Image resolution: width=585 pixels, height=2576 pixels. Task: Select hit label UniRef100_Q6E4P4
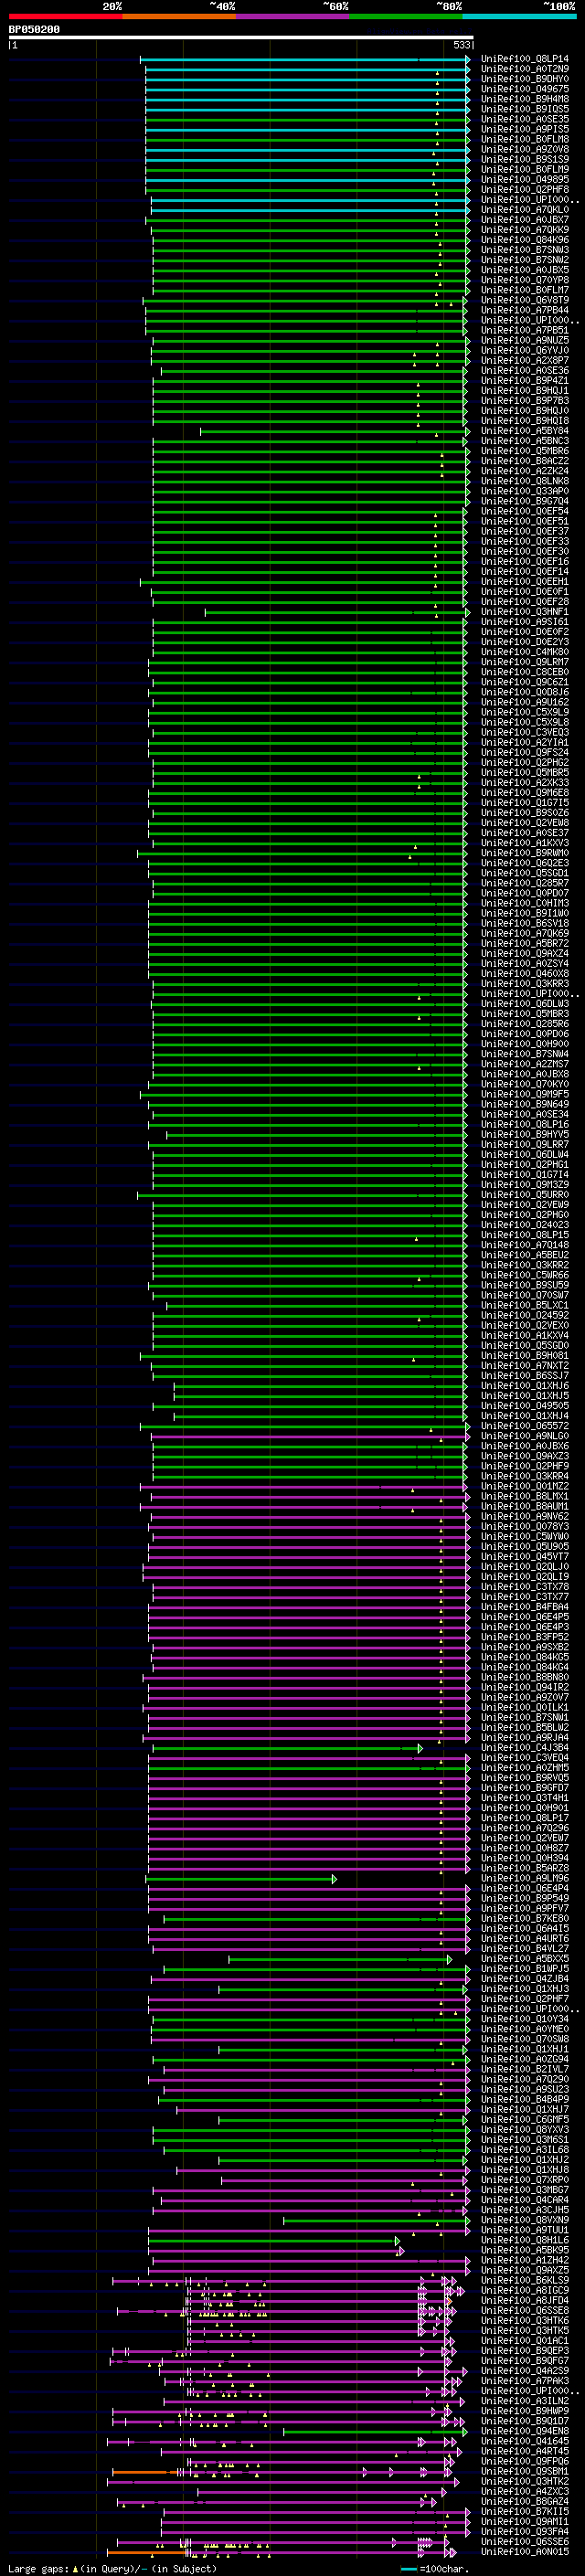(525, 1888)
